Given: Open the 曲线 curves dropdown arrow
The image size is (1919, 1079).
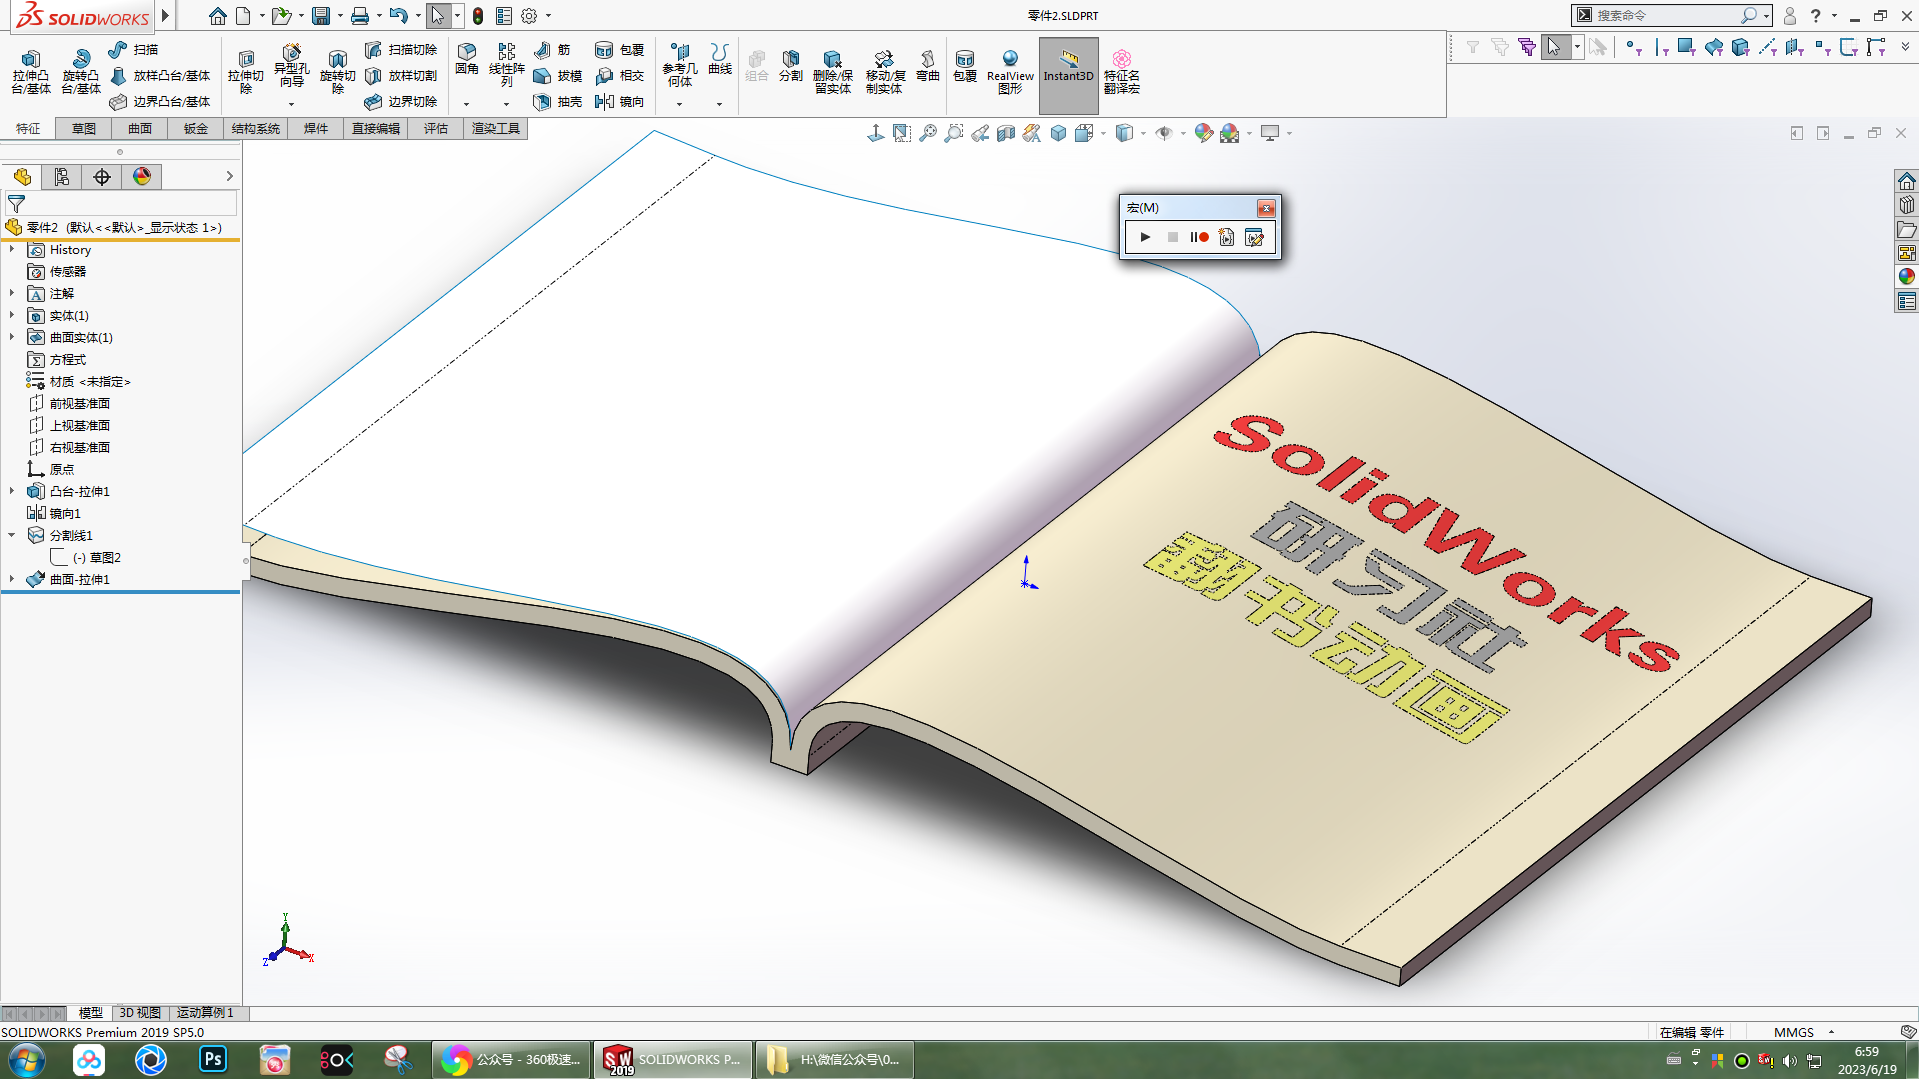Looking at the screenshot, I should click(719, 104).
